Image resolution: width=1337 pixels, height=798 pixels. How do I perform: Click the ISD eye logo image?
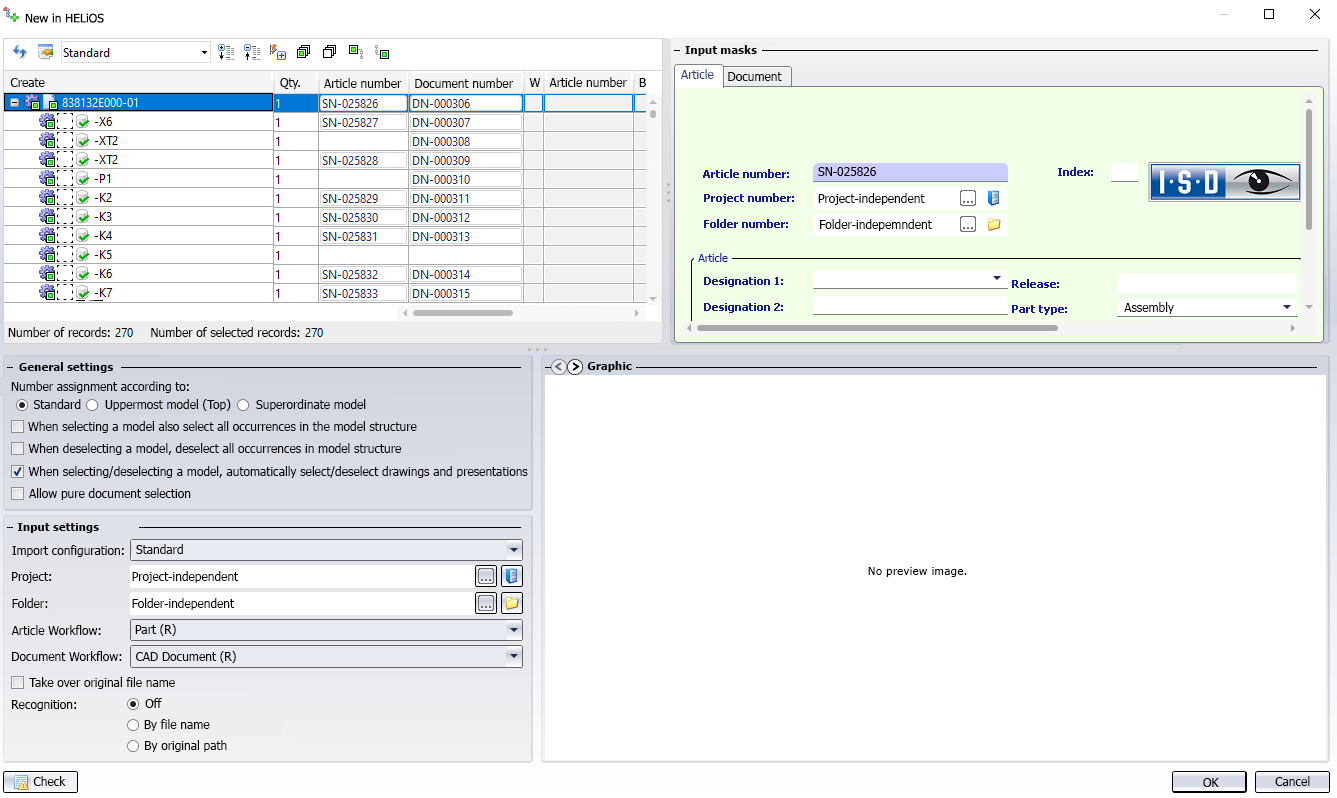1224,182
